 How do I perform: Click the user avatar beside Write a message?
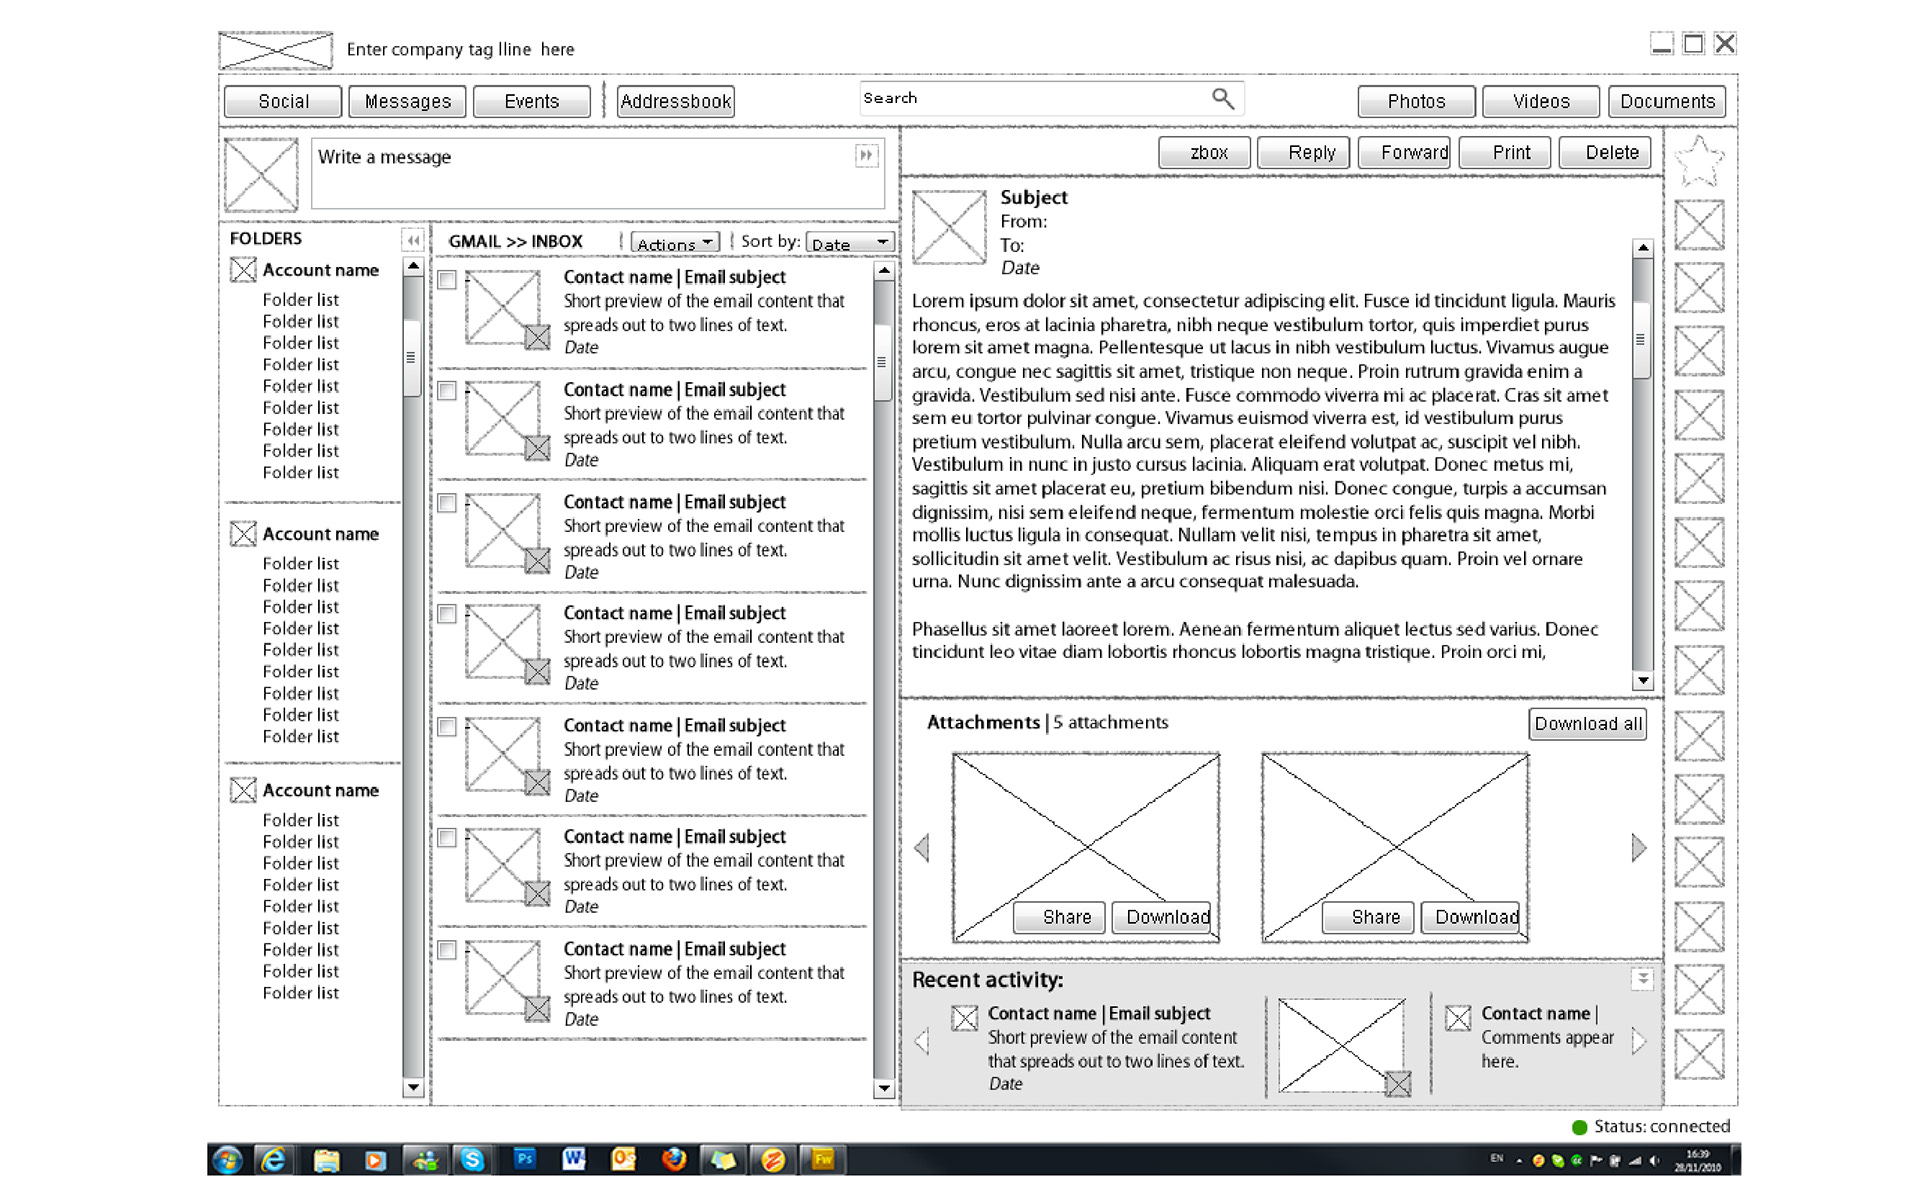261,175
